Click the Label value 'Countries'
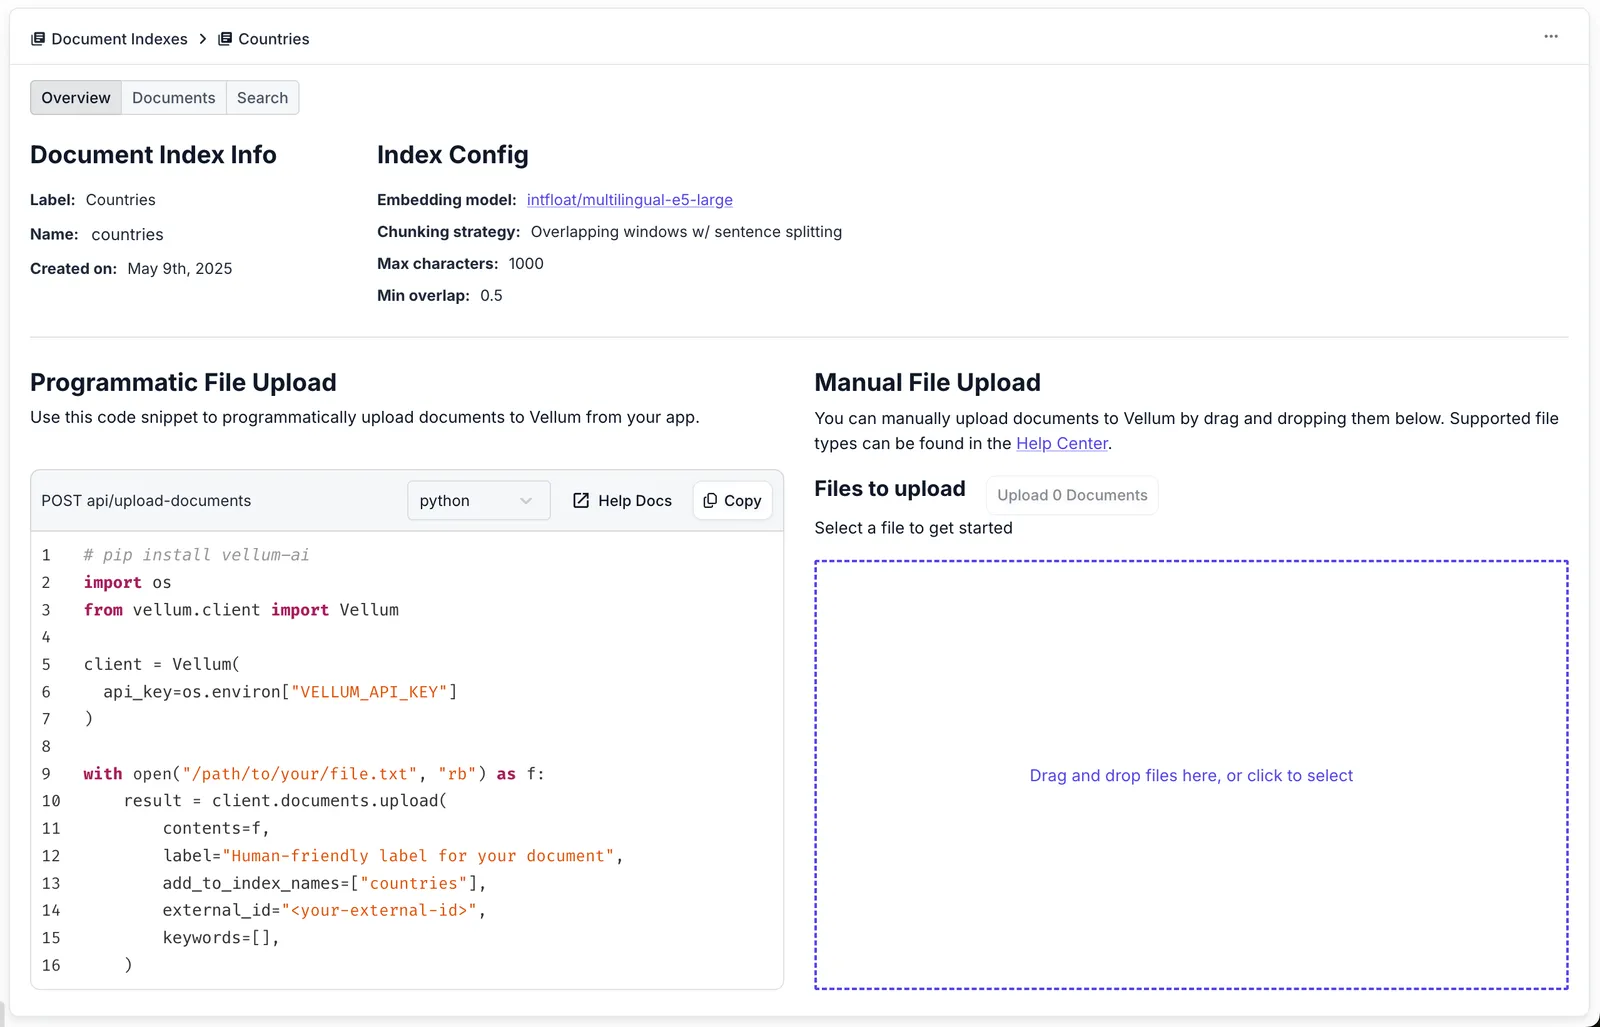Viewport: 1600px width, 1027px height. (x=121, y=200)
